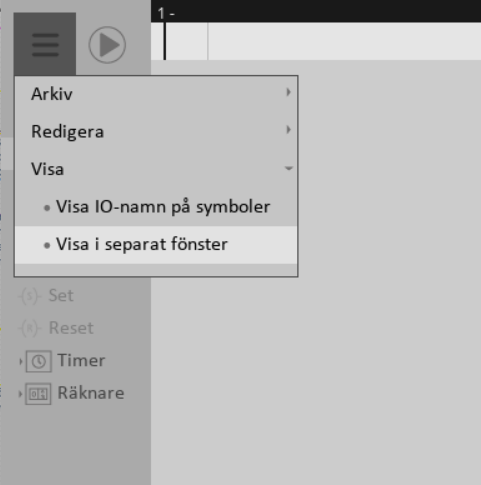Viewport: 481px width, 485px height.
Task: Expand the Timer tree node
Action: pos(21,361)
